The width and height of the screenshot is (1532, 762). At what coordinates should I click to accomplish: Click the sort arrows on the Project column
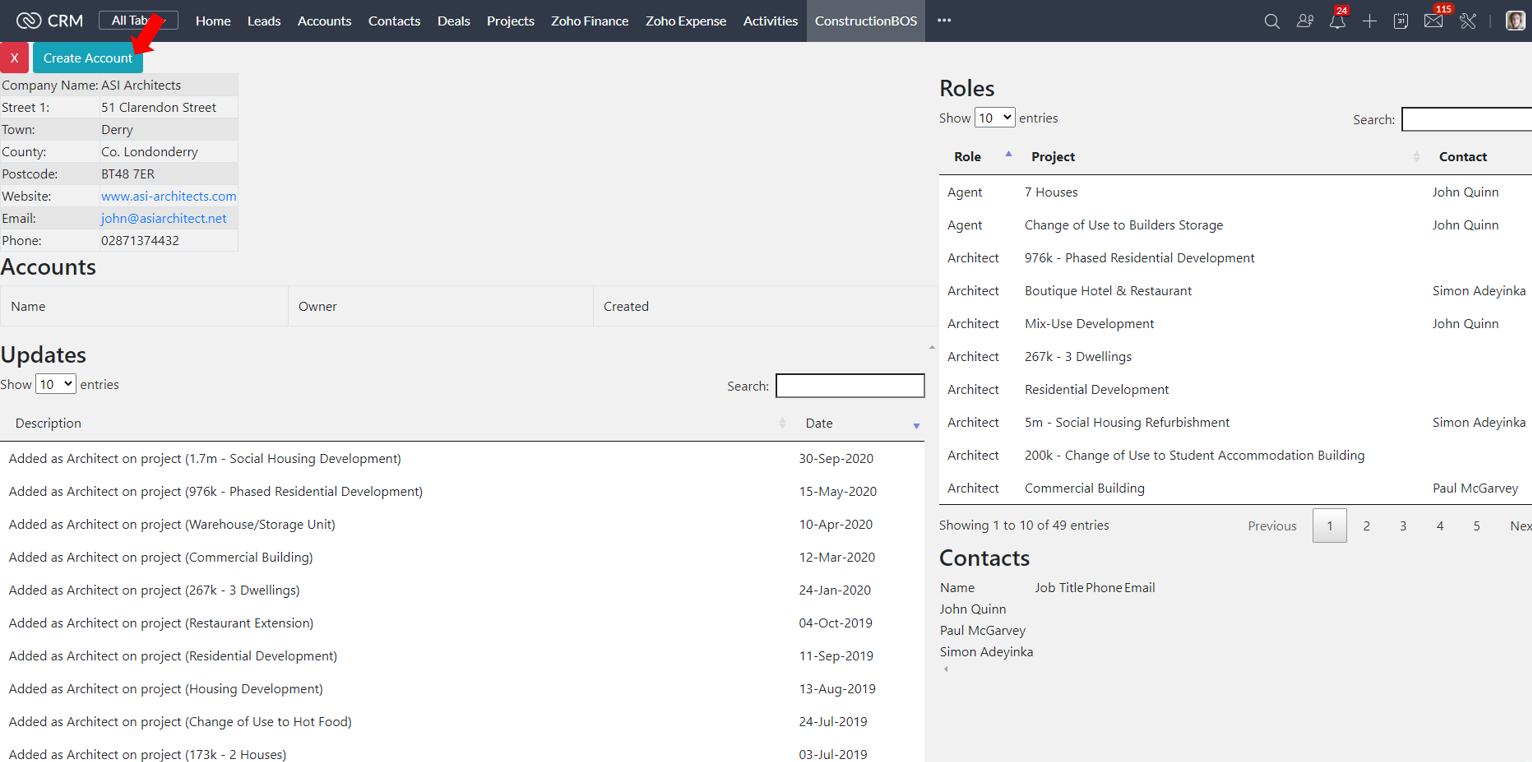(1416, 157)
